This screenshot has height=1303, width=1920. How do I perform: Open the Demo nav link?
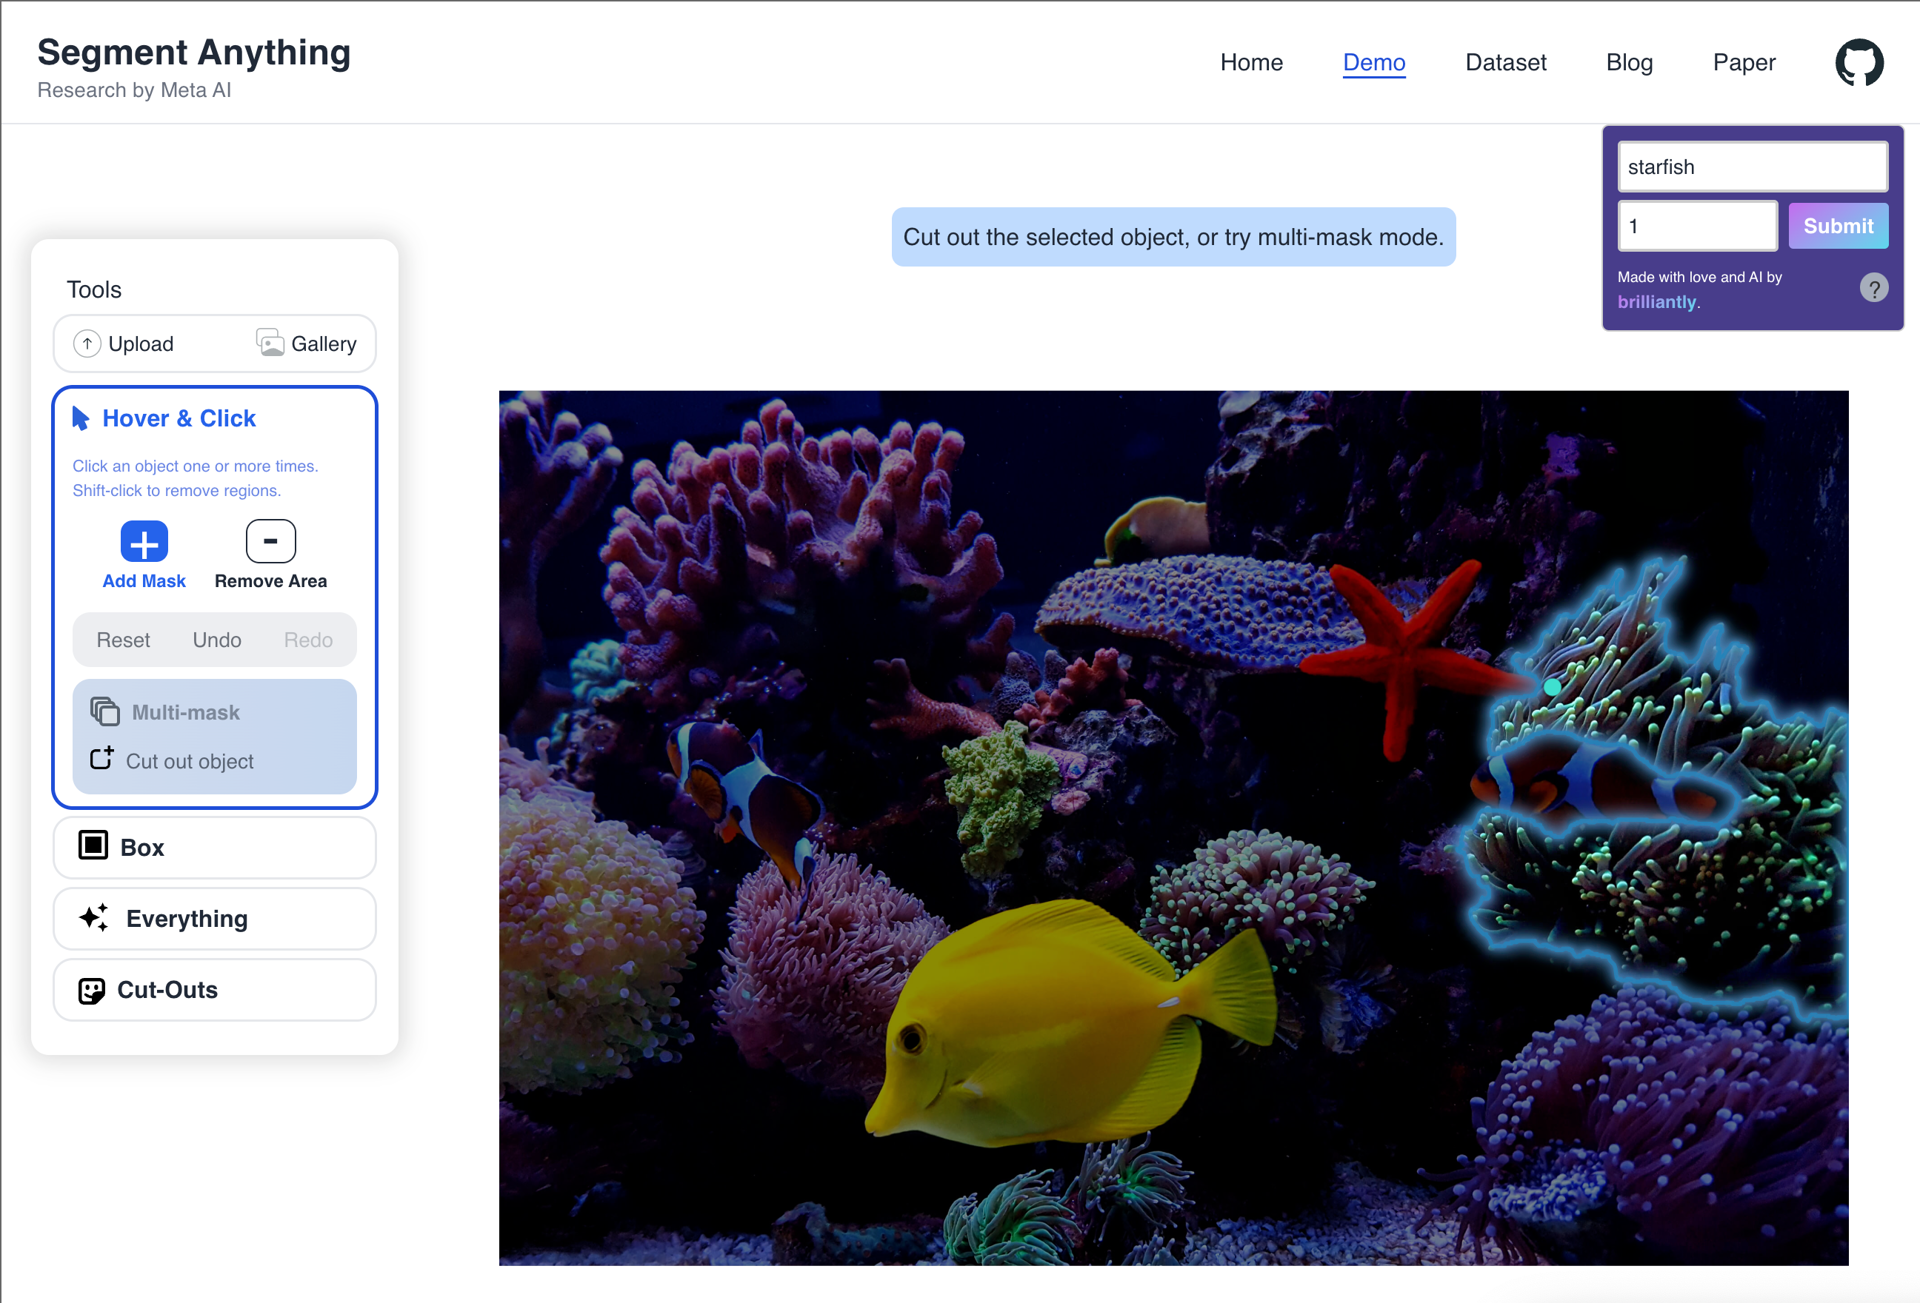coord(1374,62)
